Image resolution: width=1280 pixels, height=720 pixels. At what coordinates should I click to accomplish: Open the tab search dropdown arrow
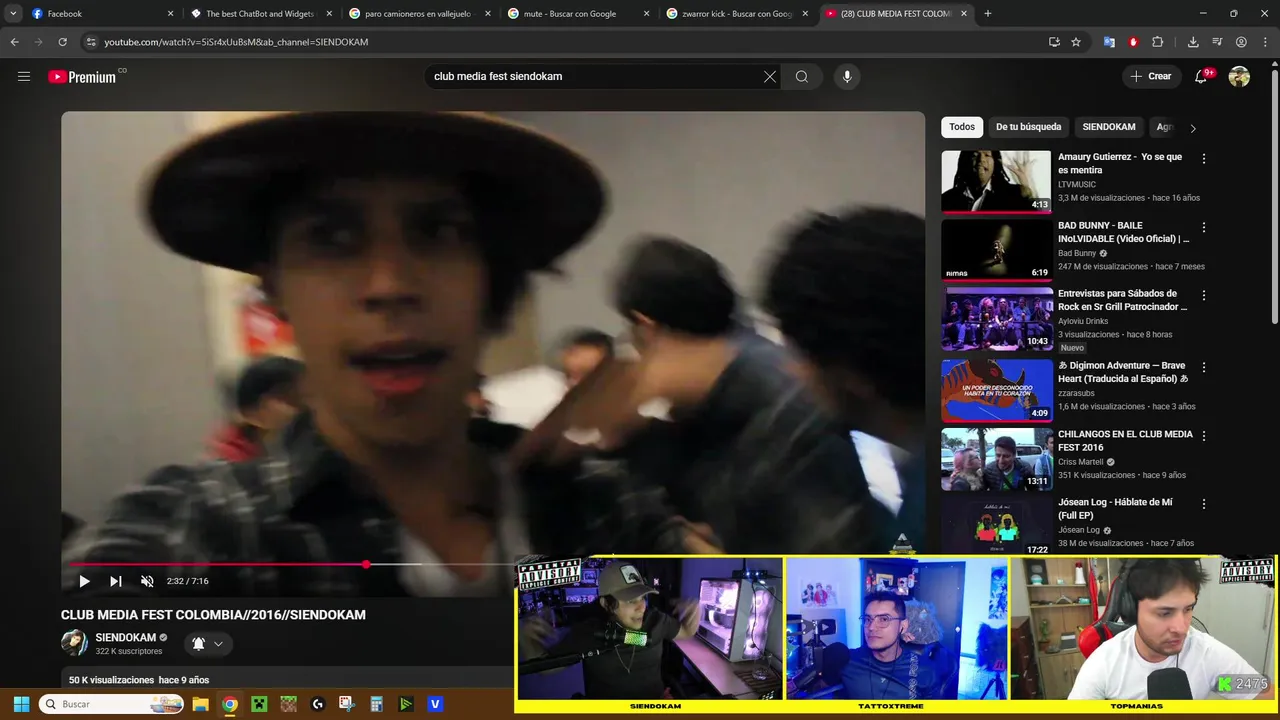pyautogui.click(x=13, y=14)
